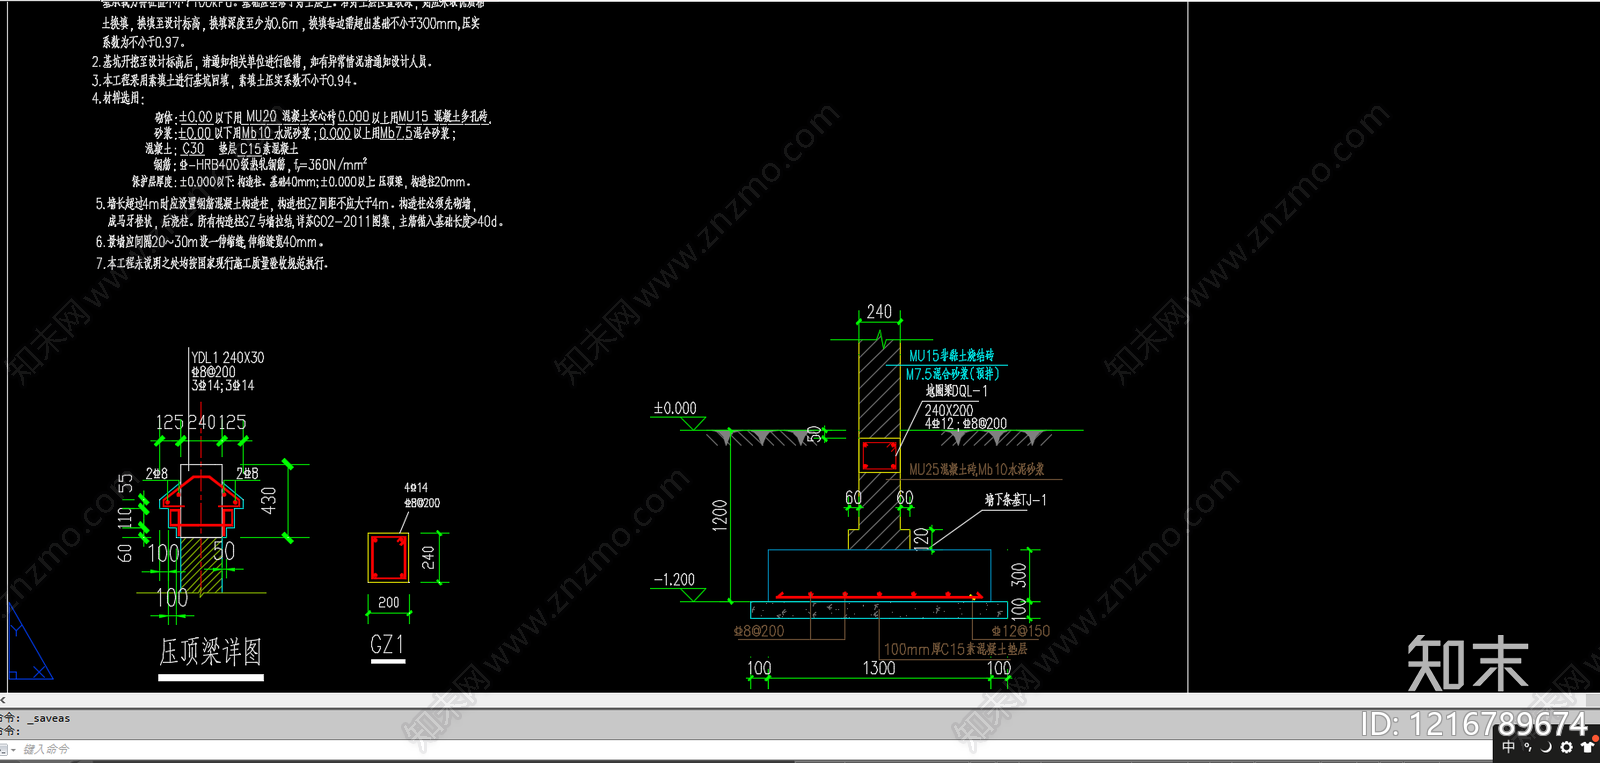The image size is (1600, 763).
Task: Toggle the IME Chinese/English mode indicator
Action: pyautogui.click(x=1509, y=746)
